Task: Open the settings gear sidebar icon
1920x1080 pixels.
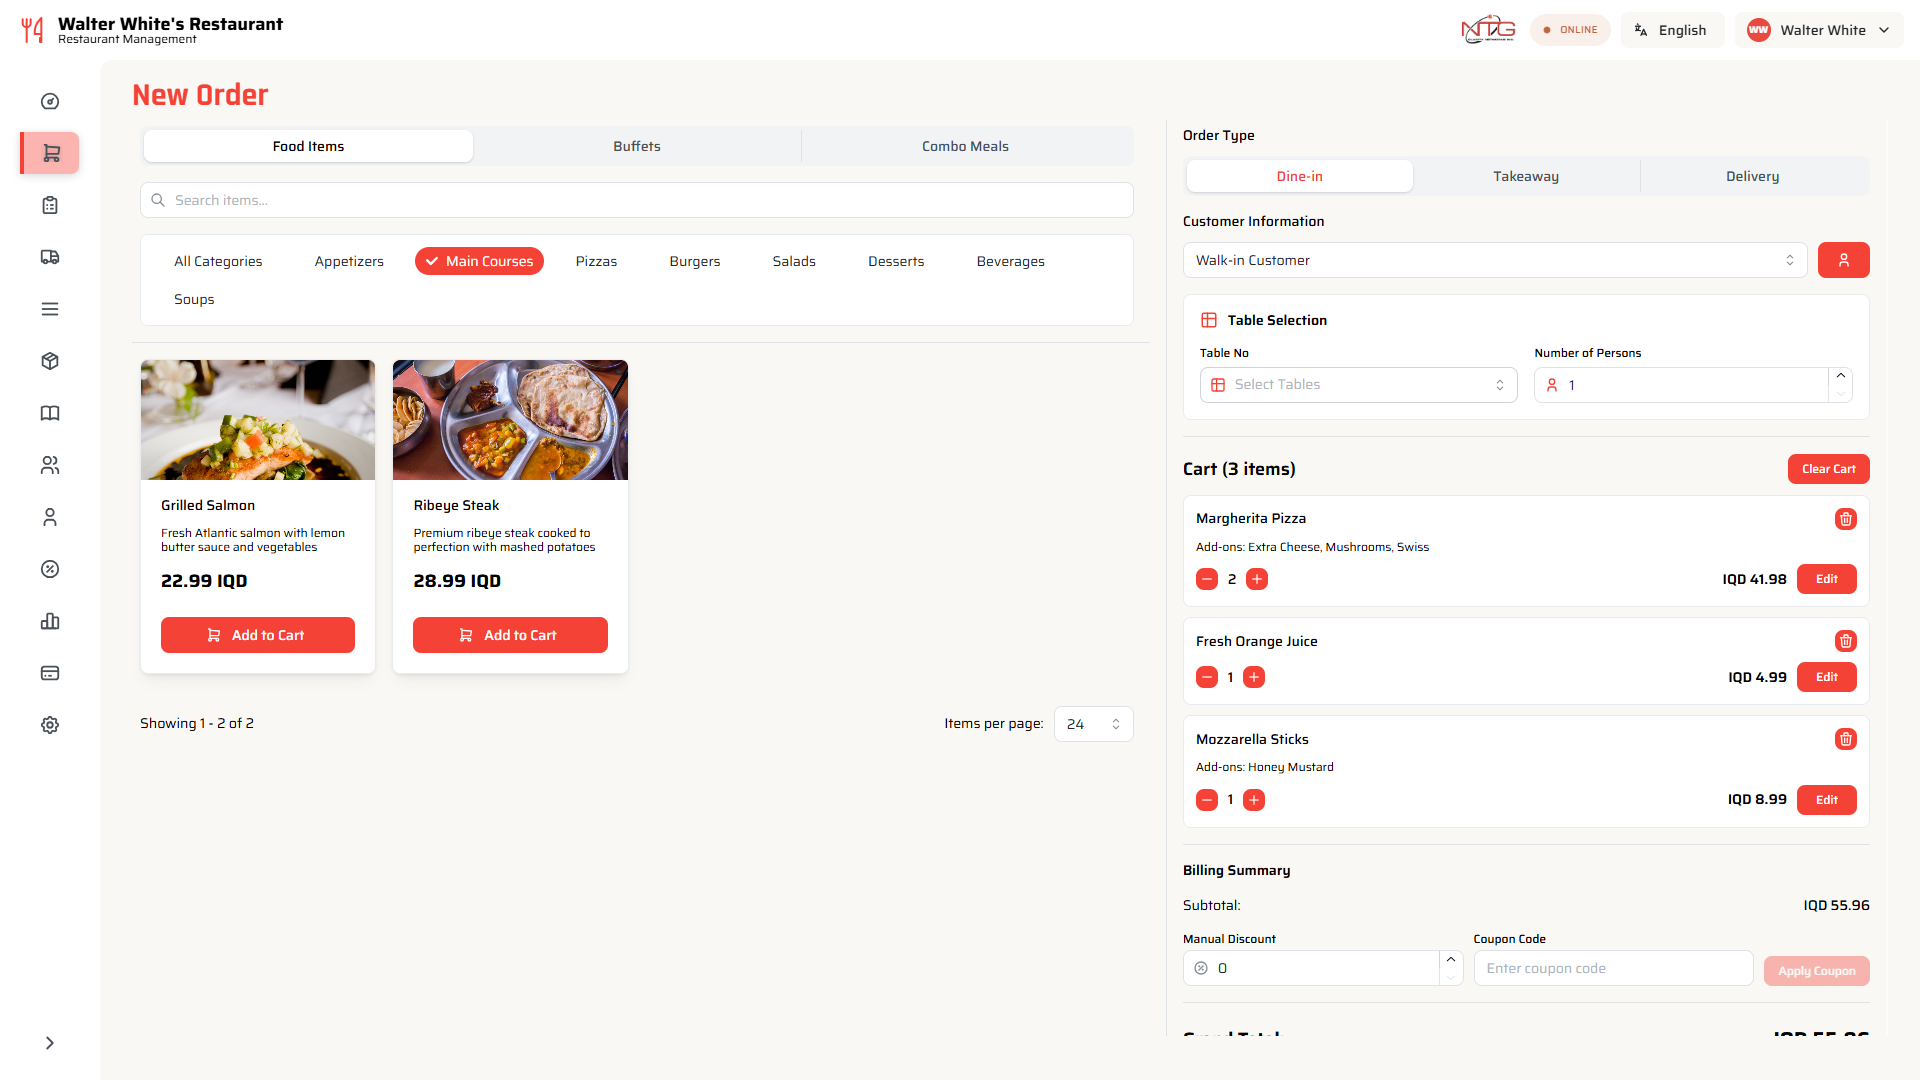Action: (x=50, y=725)
